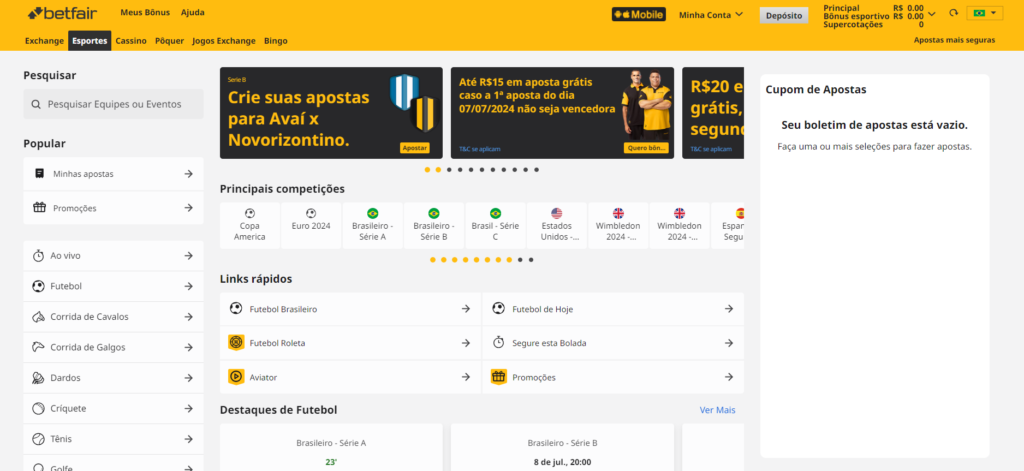Click the Segure esta Bolada stopwatch icon
Image resolution: width=1024 pixels, height=471 pixels.
(498, 342)
